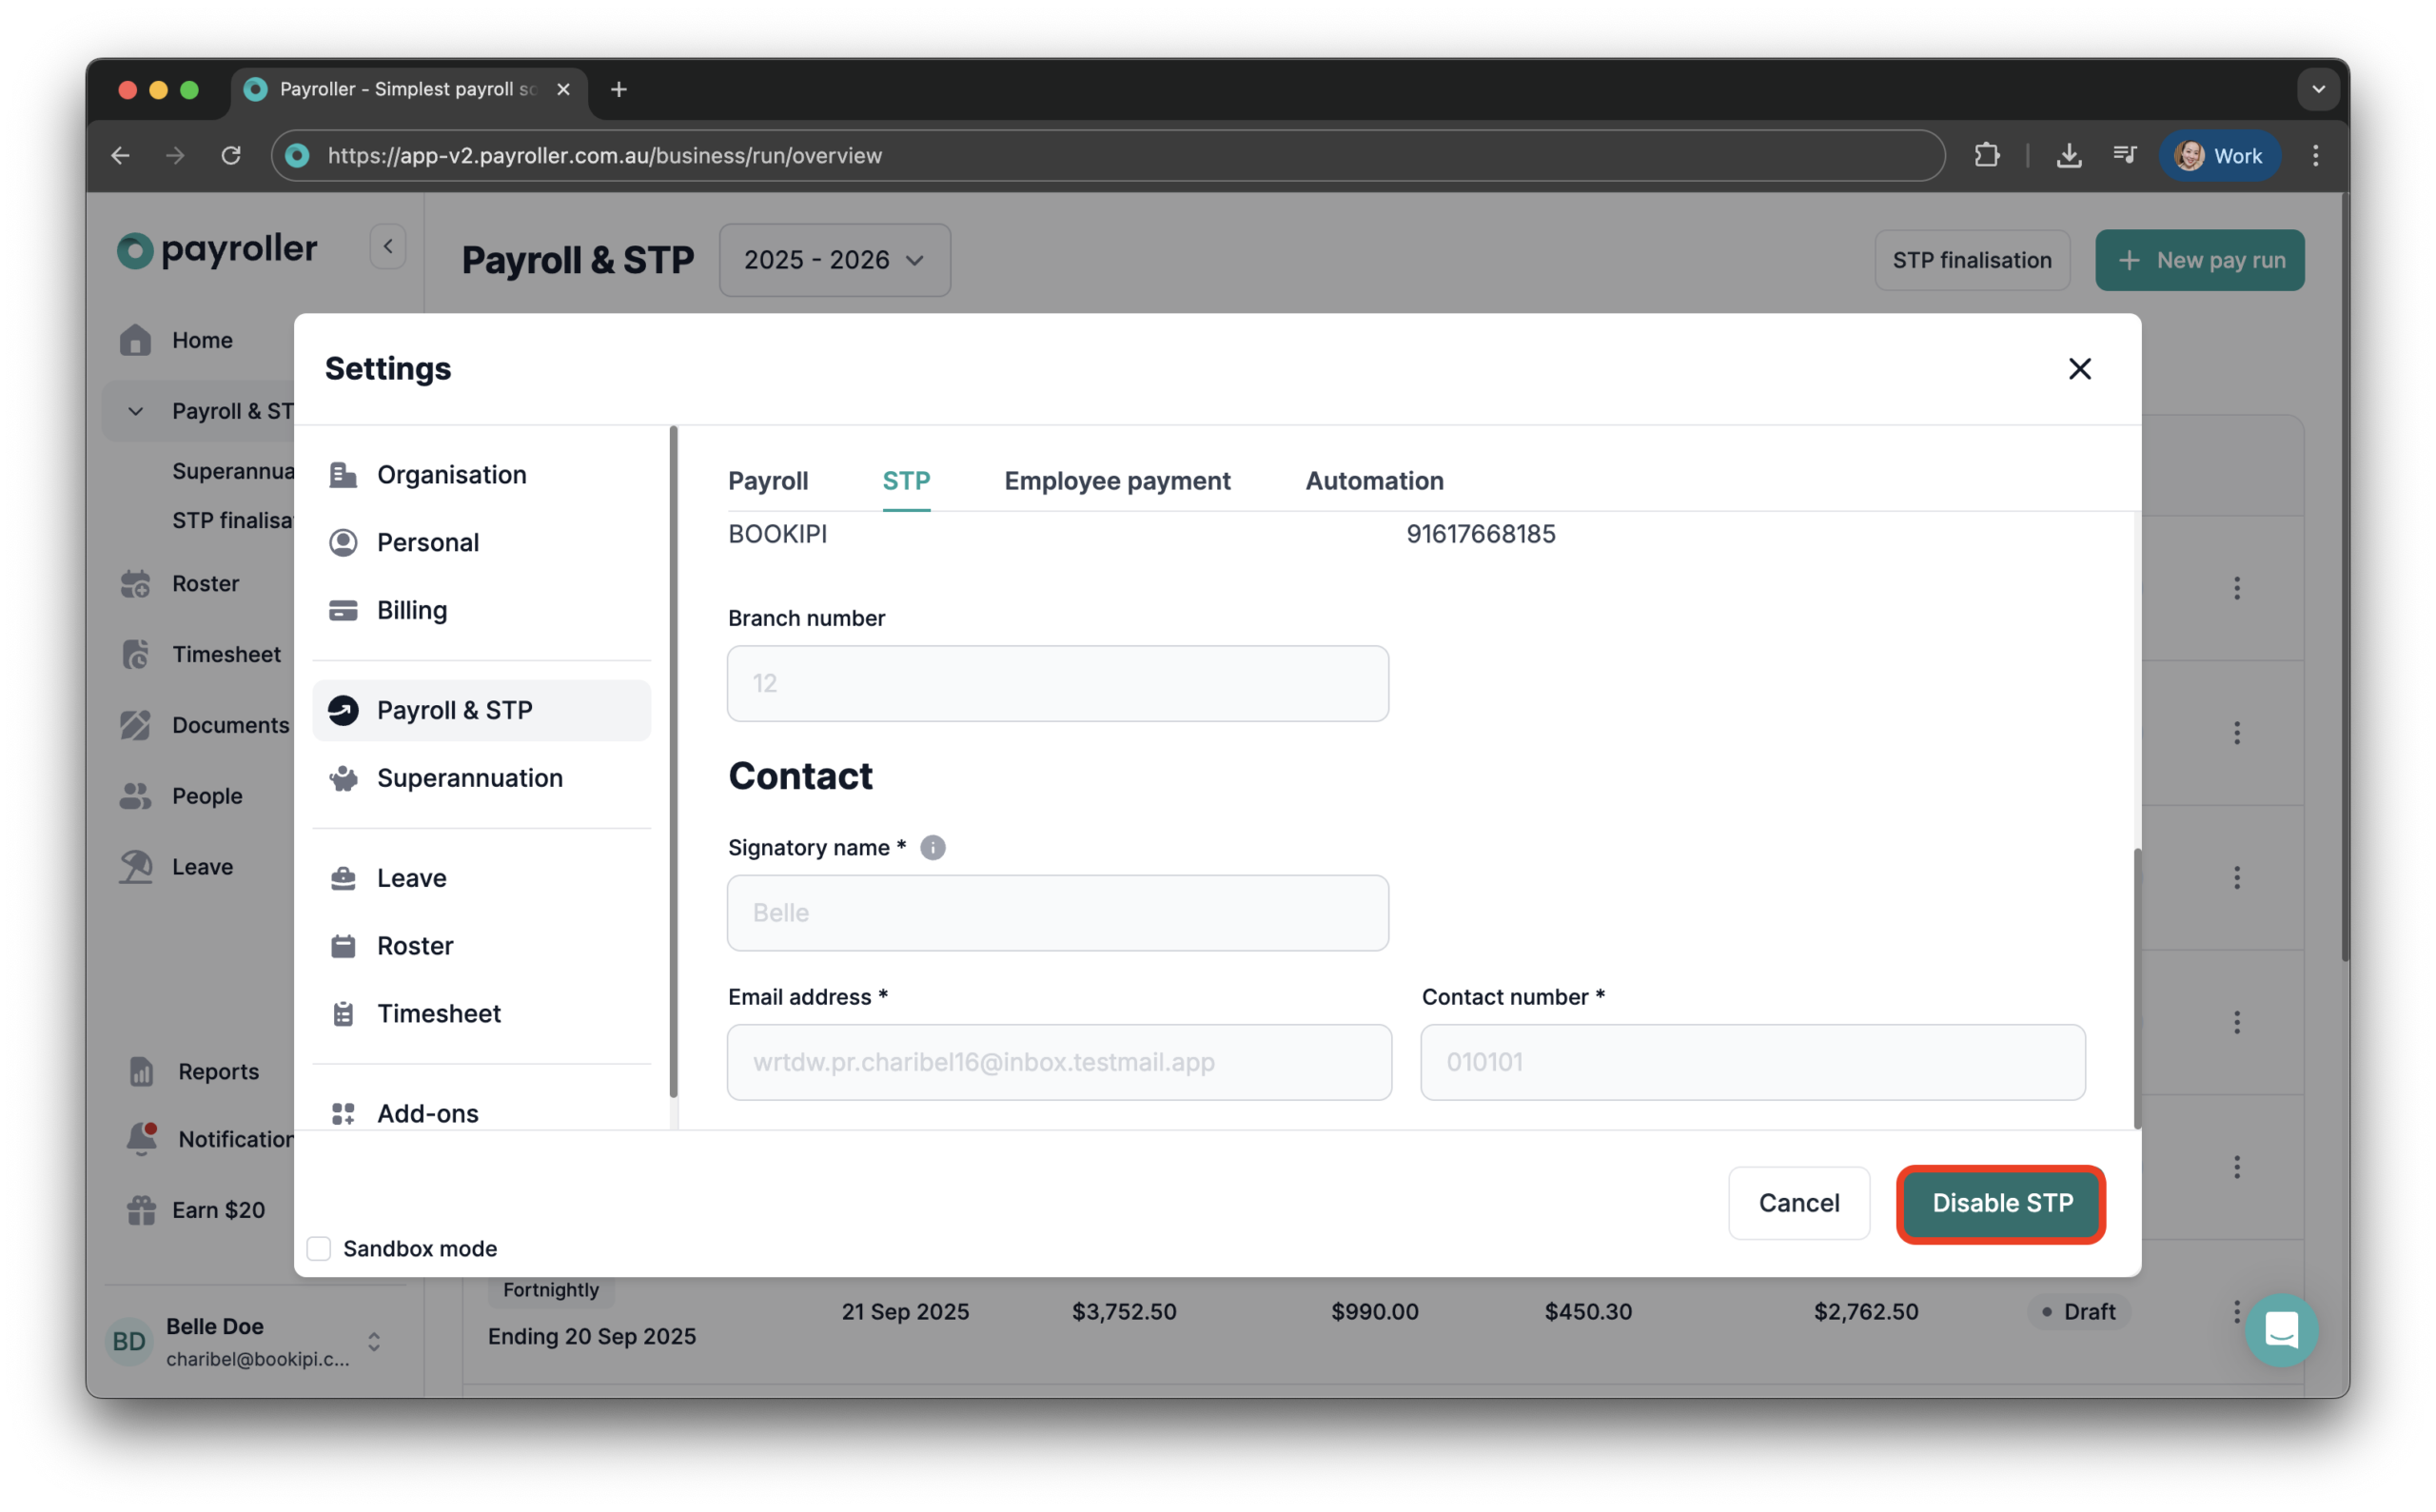Select the STP tab
Viewport: 2436px width, 1512px height.
tap(907, 481)
